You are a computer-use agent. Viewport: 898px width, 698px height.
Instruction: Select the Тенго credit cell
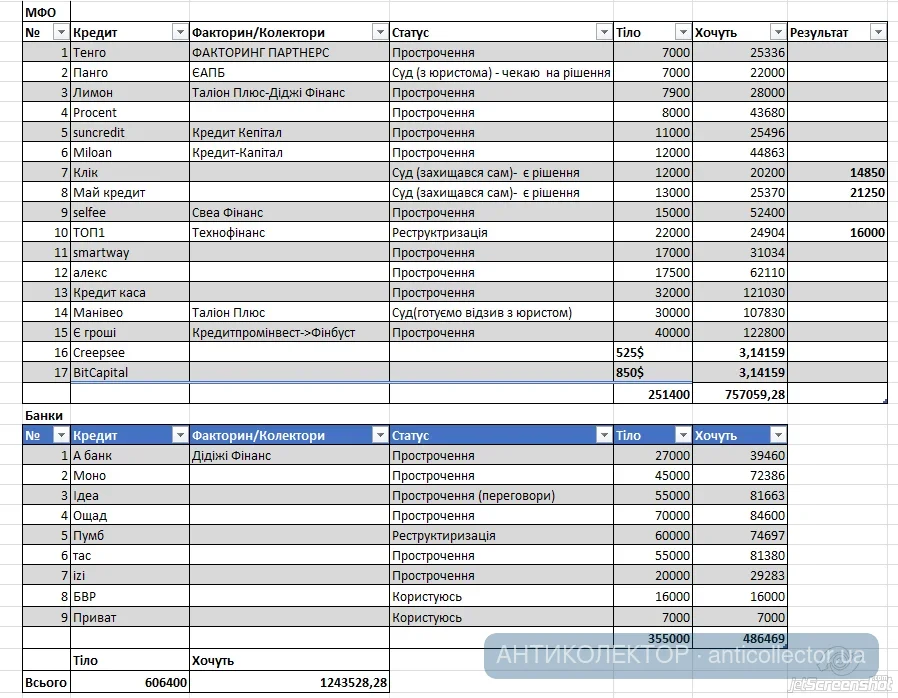130,52
